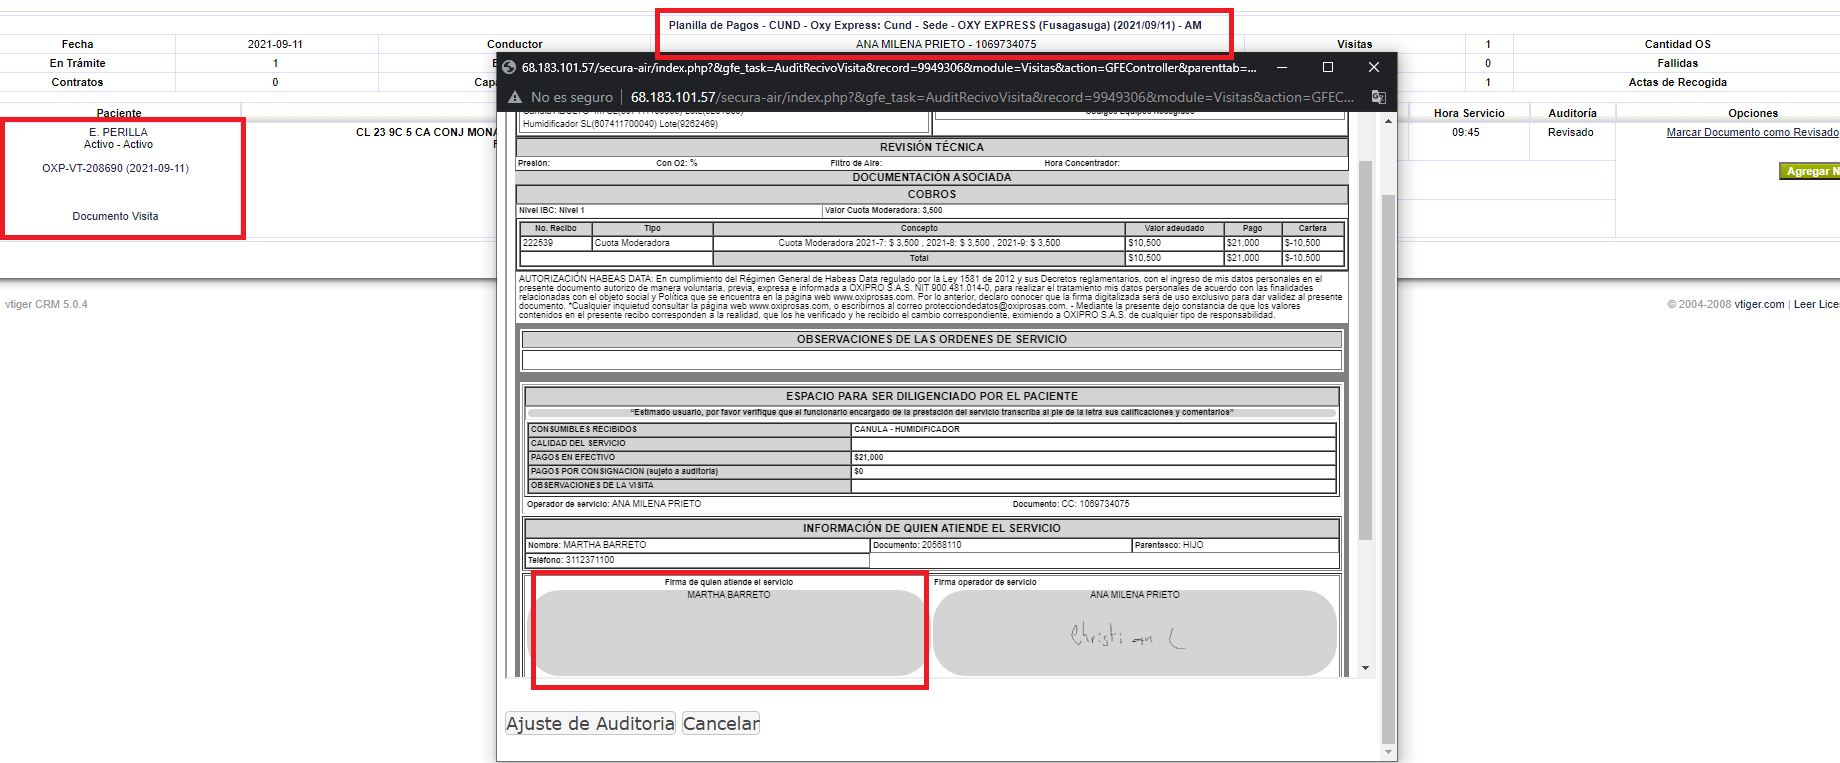Click the 'Cancelar' button
This screenshot has height=763, width=1840.
click(x=721, y=723)
